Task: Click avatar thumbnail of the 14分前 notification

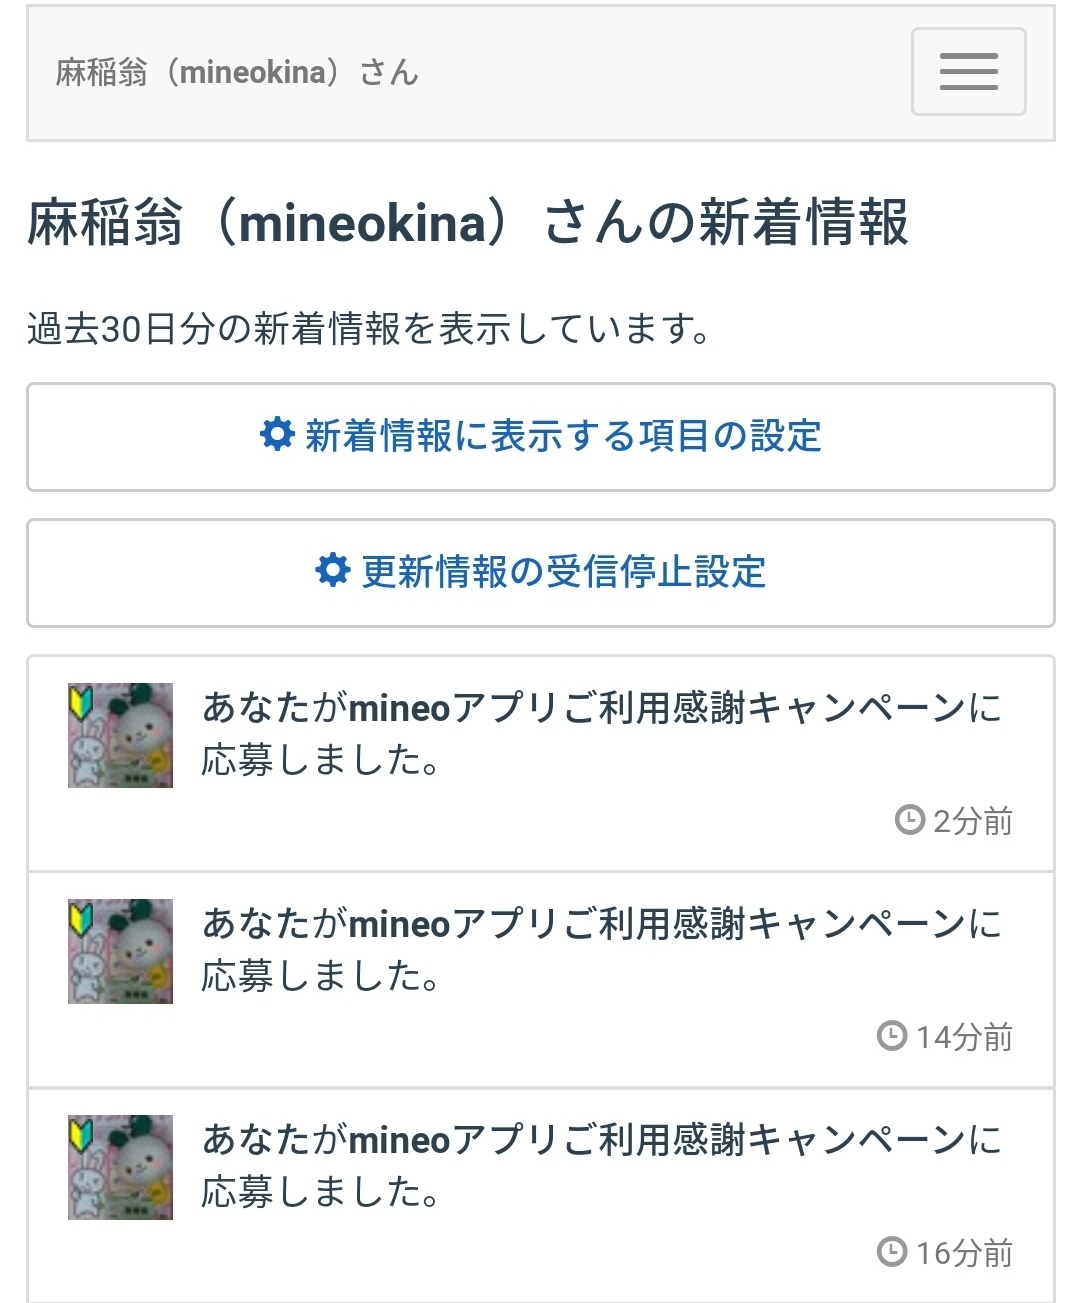Action: (x=120, y=951)
